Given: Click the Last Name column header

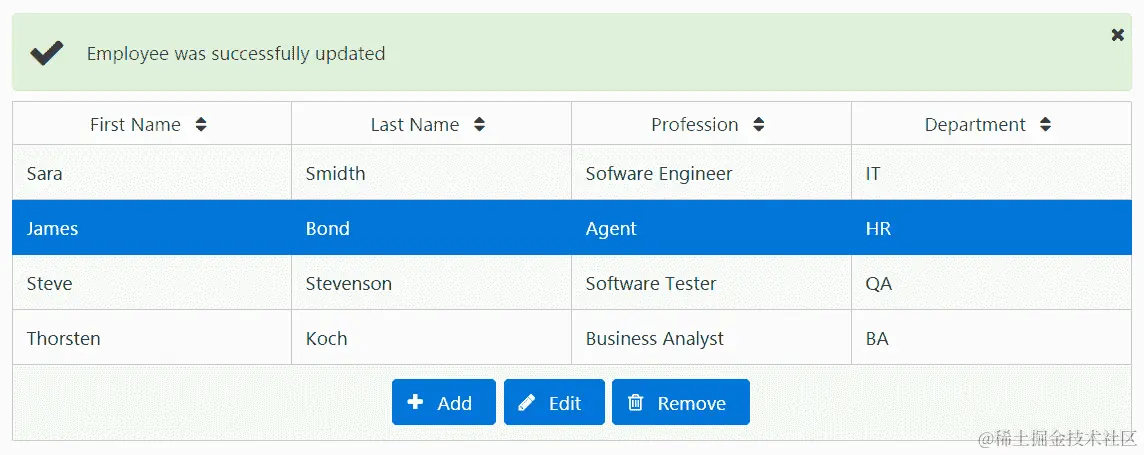Looking at the screenshot, I should [414, 125].
